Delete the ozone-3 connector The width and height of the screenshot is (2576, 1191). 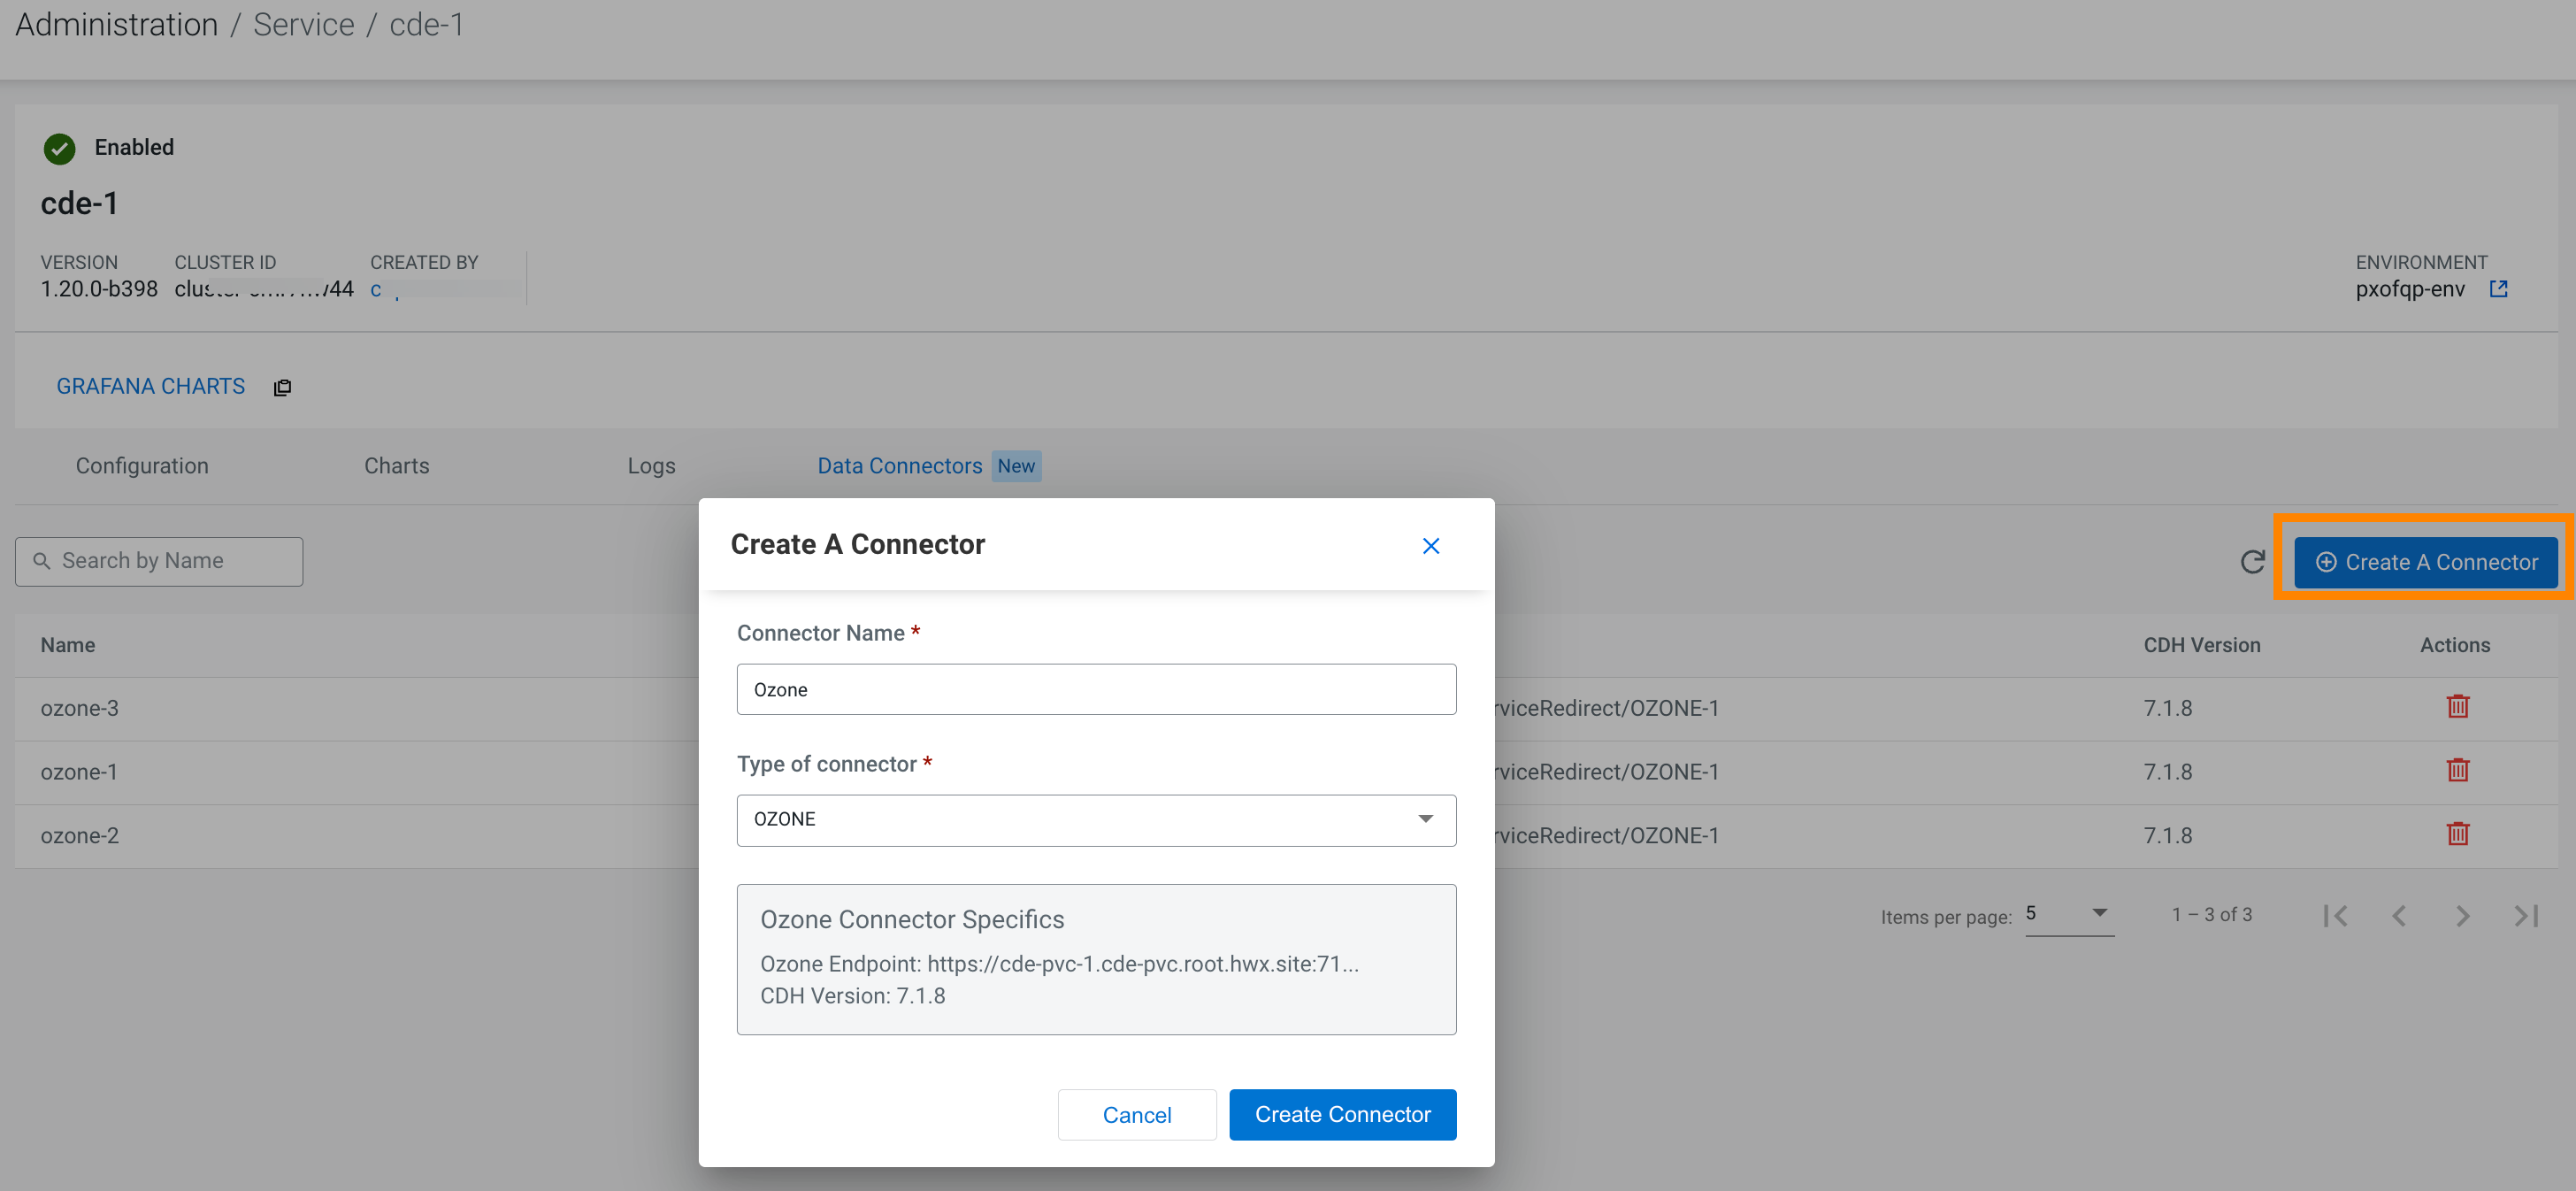click(2457, 707)
